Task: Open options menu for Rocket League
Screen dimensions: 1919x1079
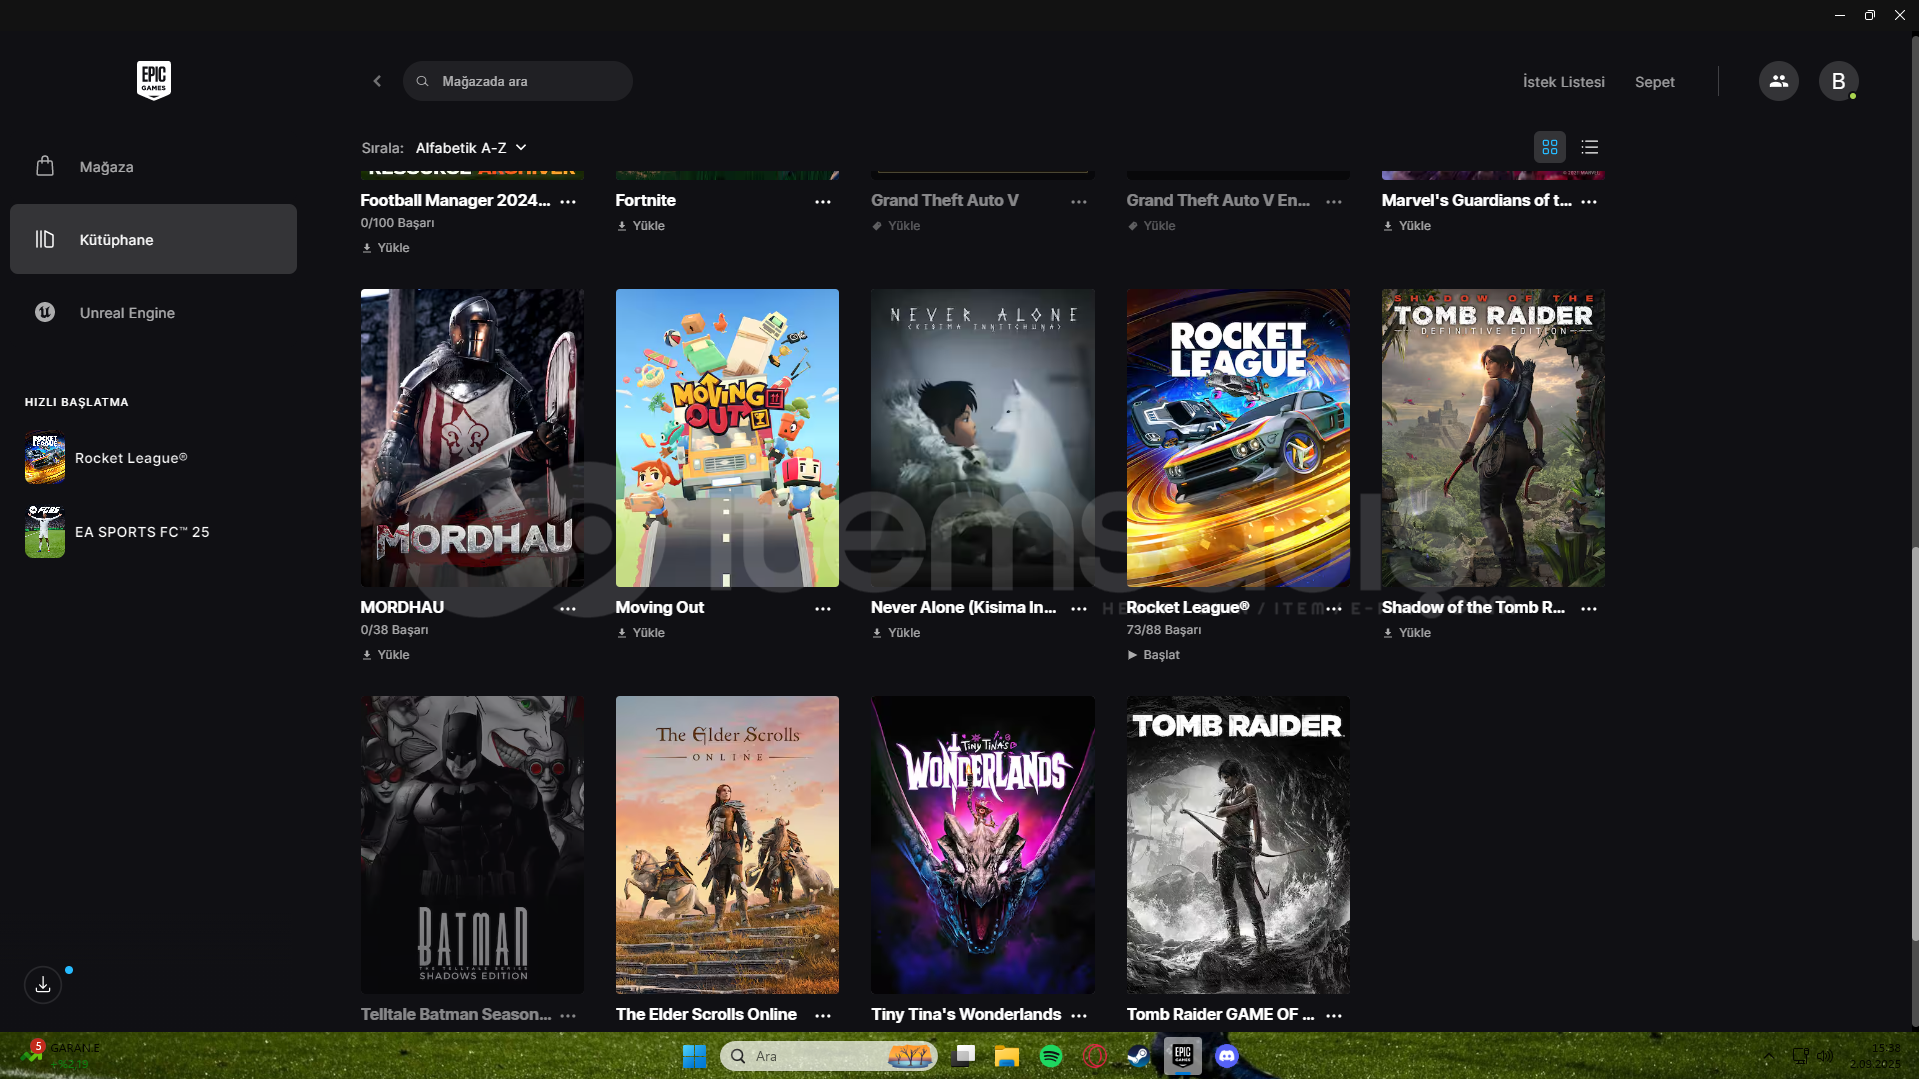Action: tap(1334, 608)
